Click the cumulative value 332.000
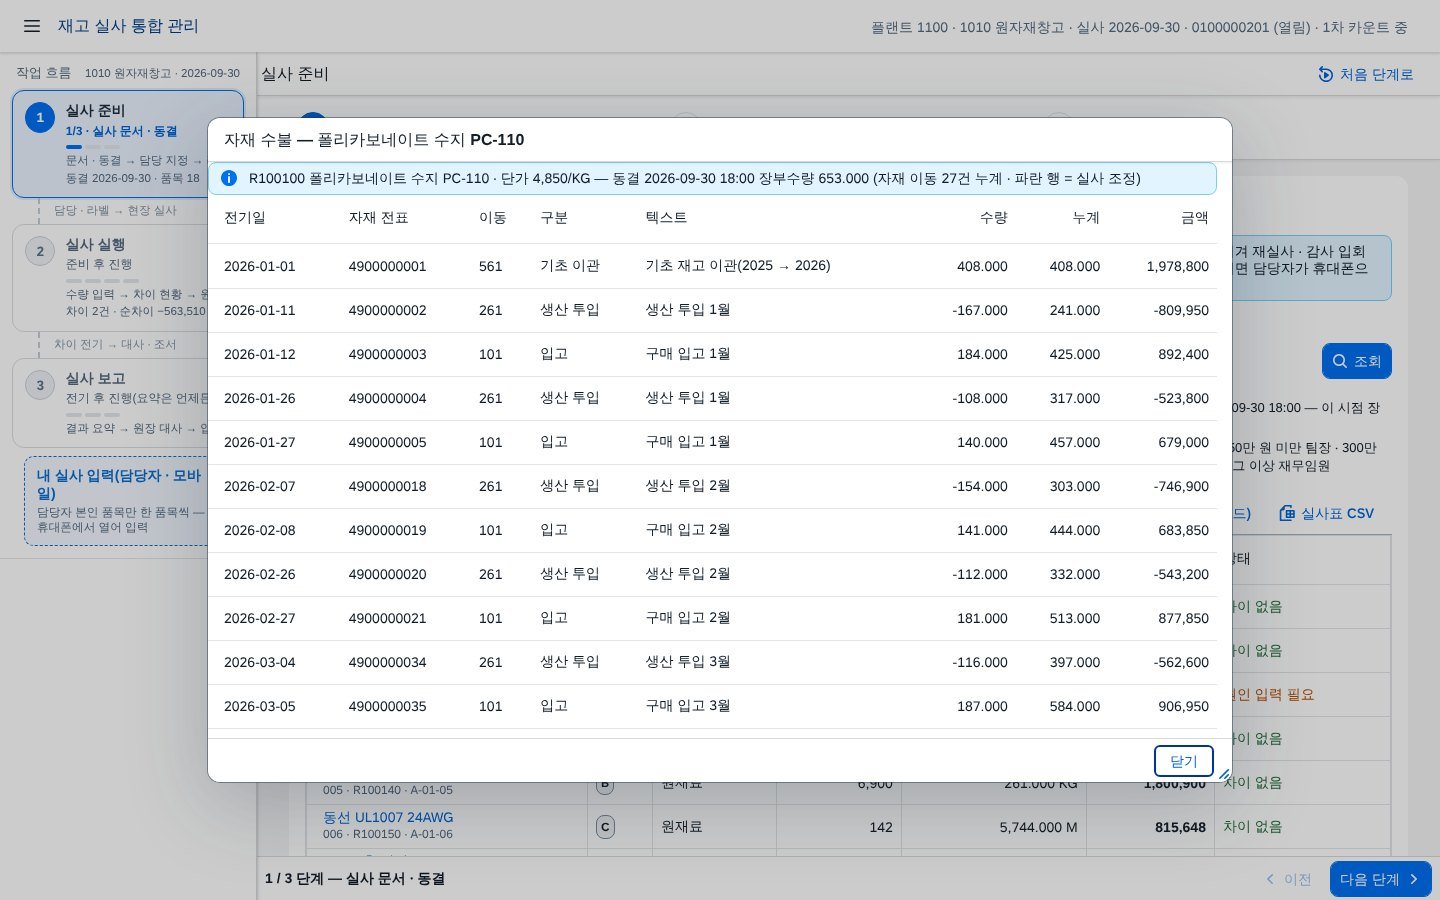The image size is (1440, 900). [x=1075, y=574]
